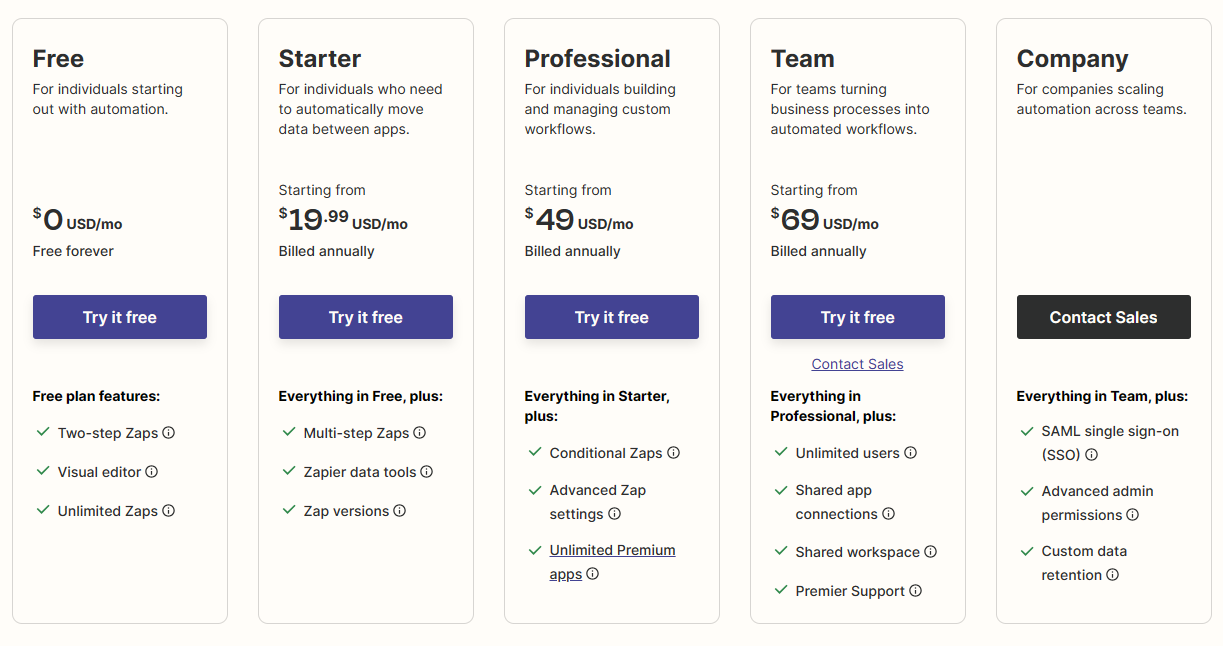Click info icon beside Zapier data tools

point(427,472)
